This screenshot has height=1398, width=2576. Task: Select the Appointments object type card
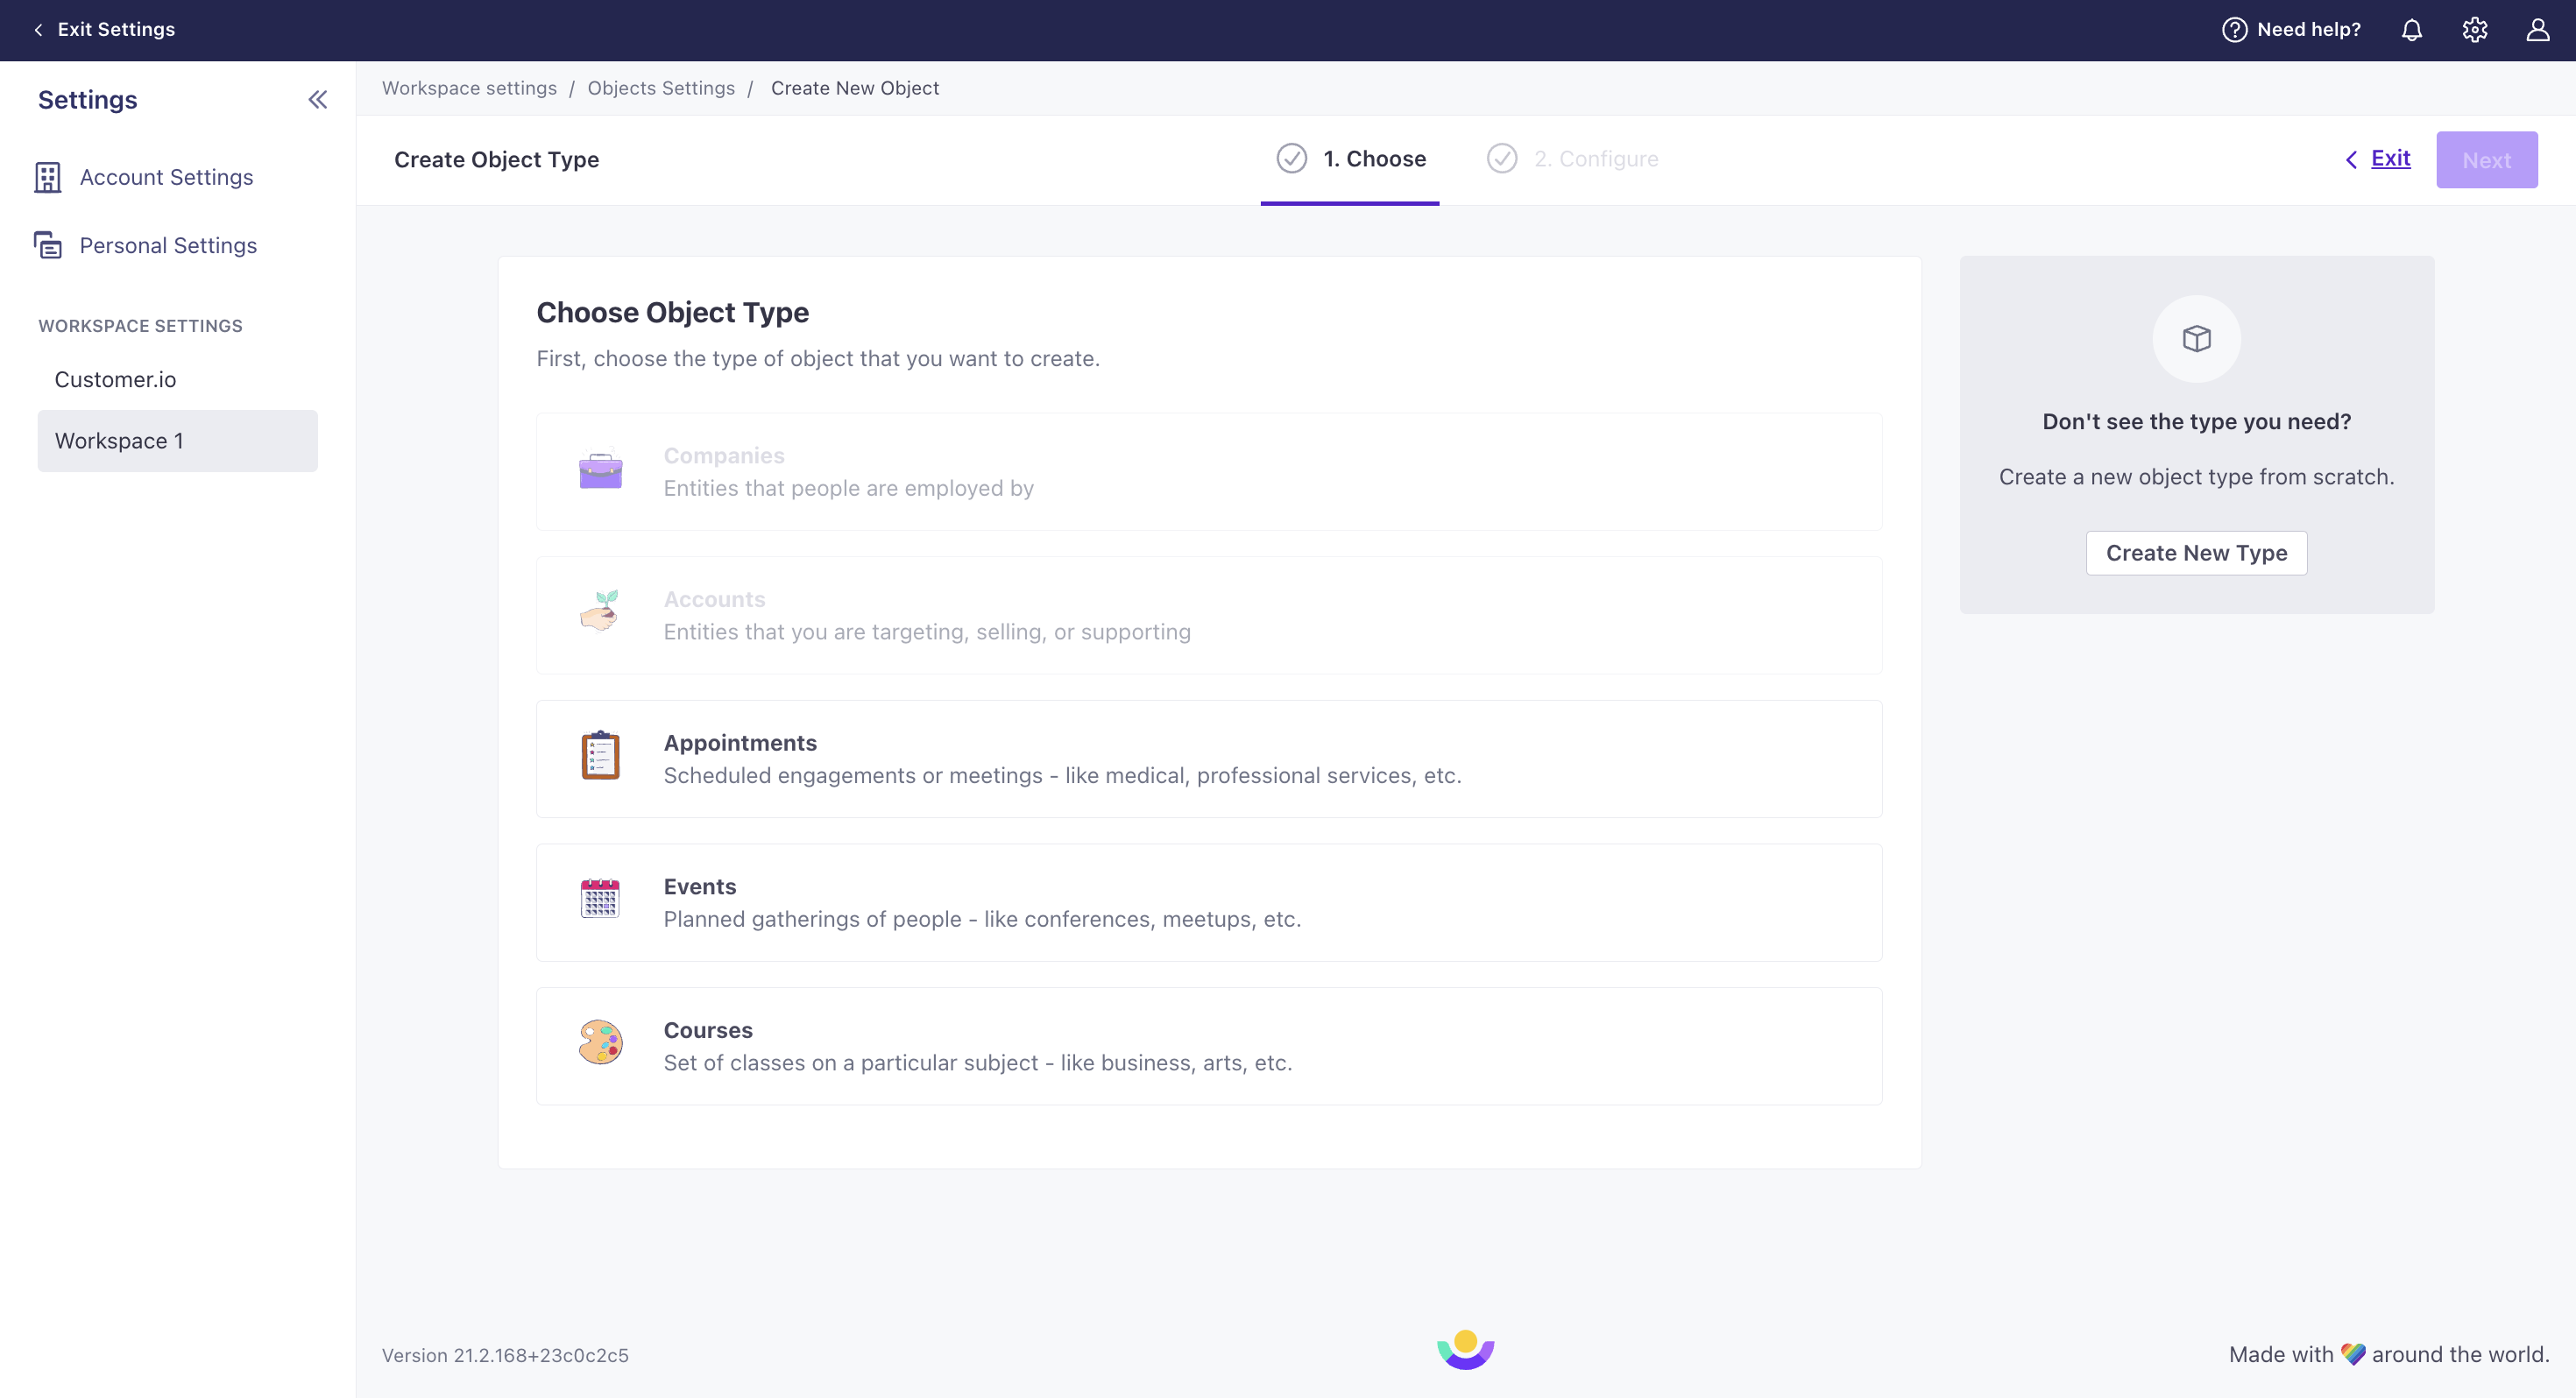[x=1209, y=759]
